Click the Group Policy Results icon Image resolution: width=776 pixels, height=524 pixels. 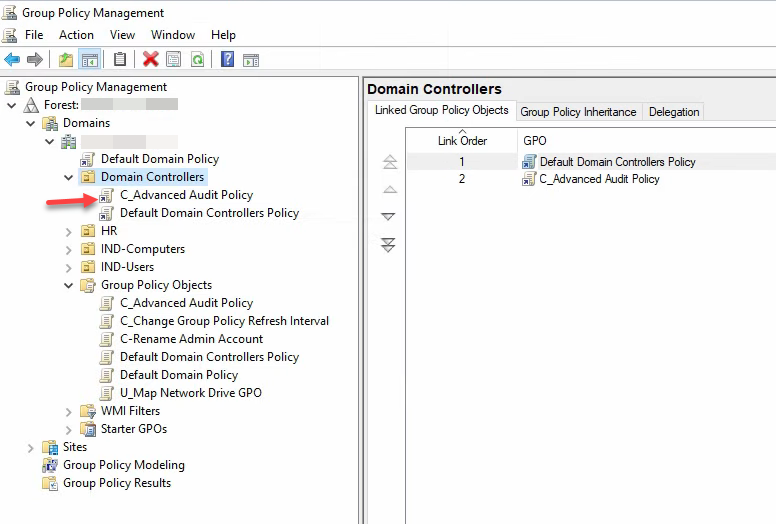click(x=50, y=483)
